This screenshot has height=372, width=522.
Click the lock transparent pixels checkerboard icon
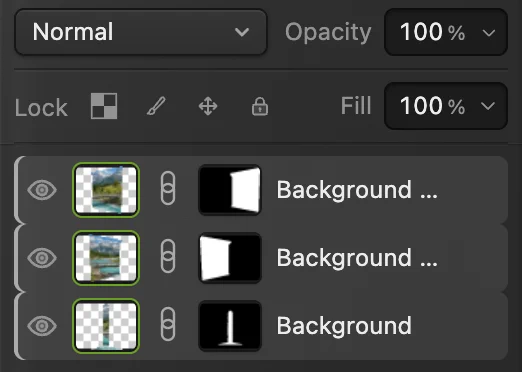104,106
